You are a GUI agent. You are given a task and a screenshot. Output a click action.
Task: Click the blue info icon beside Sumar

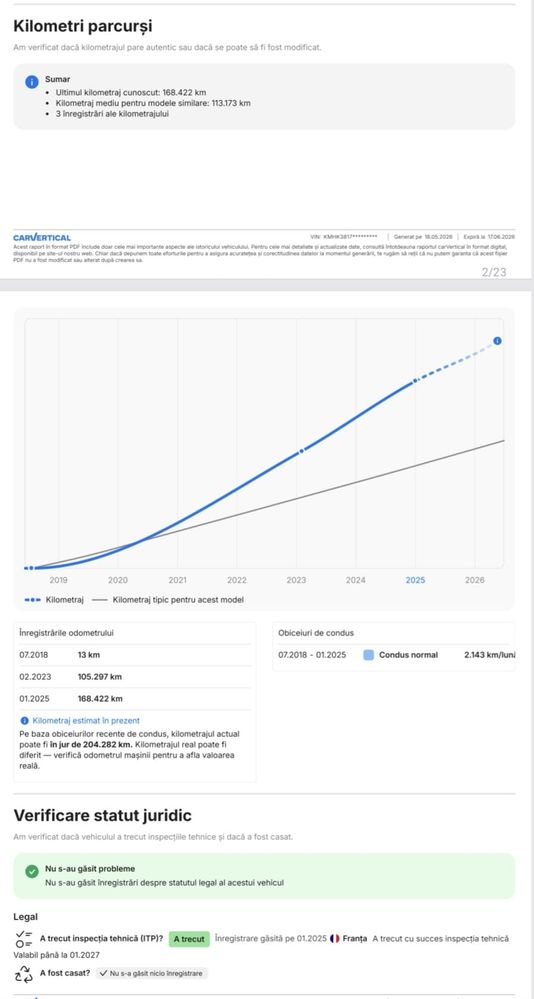pos(31,82)
